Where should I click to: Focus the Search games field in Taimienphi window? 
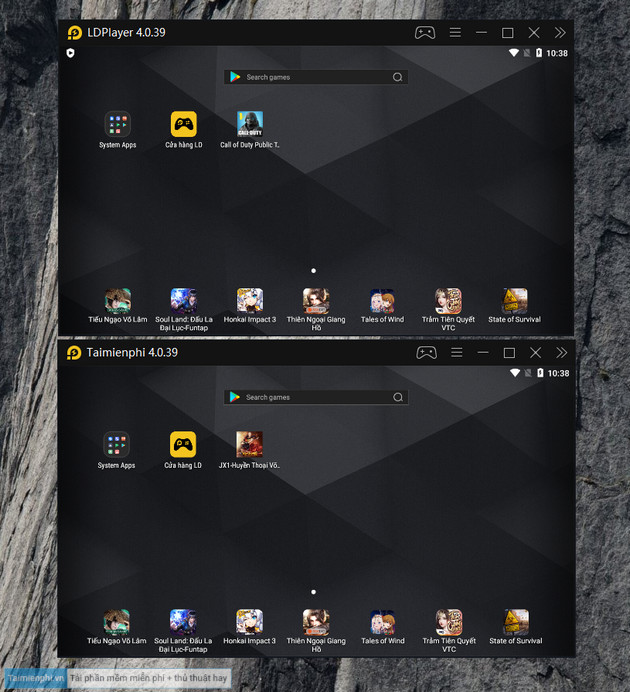316,397
